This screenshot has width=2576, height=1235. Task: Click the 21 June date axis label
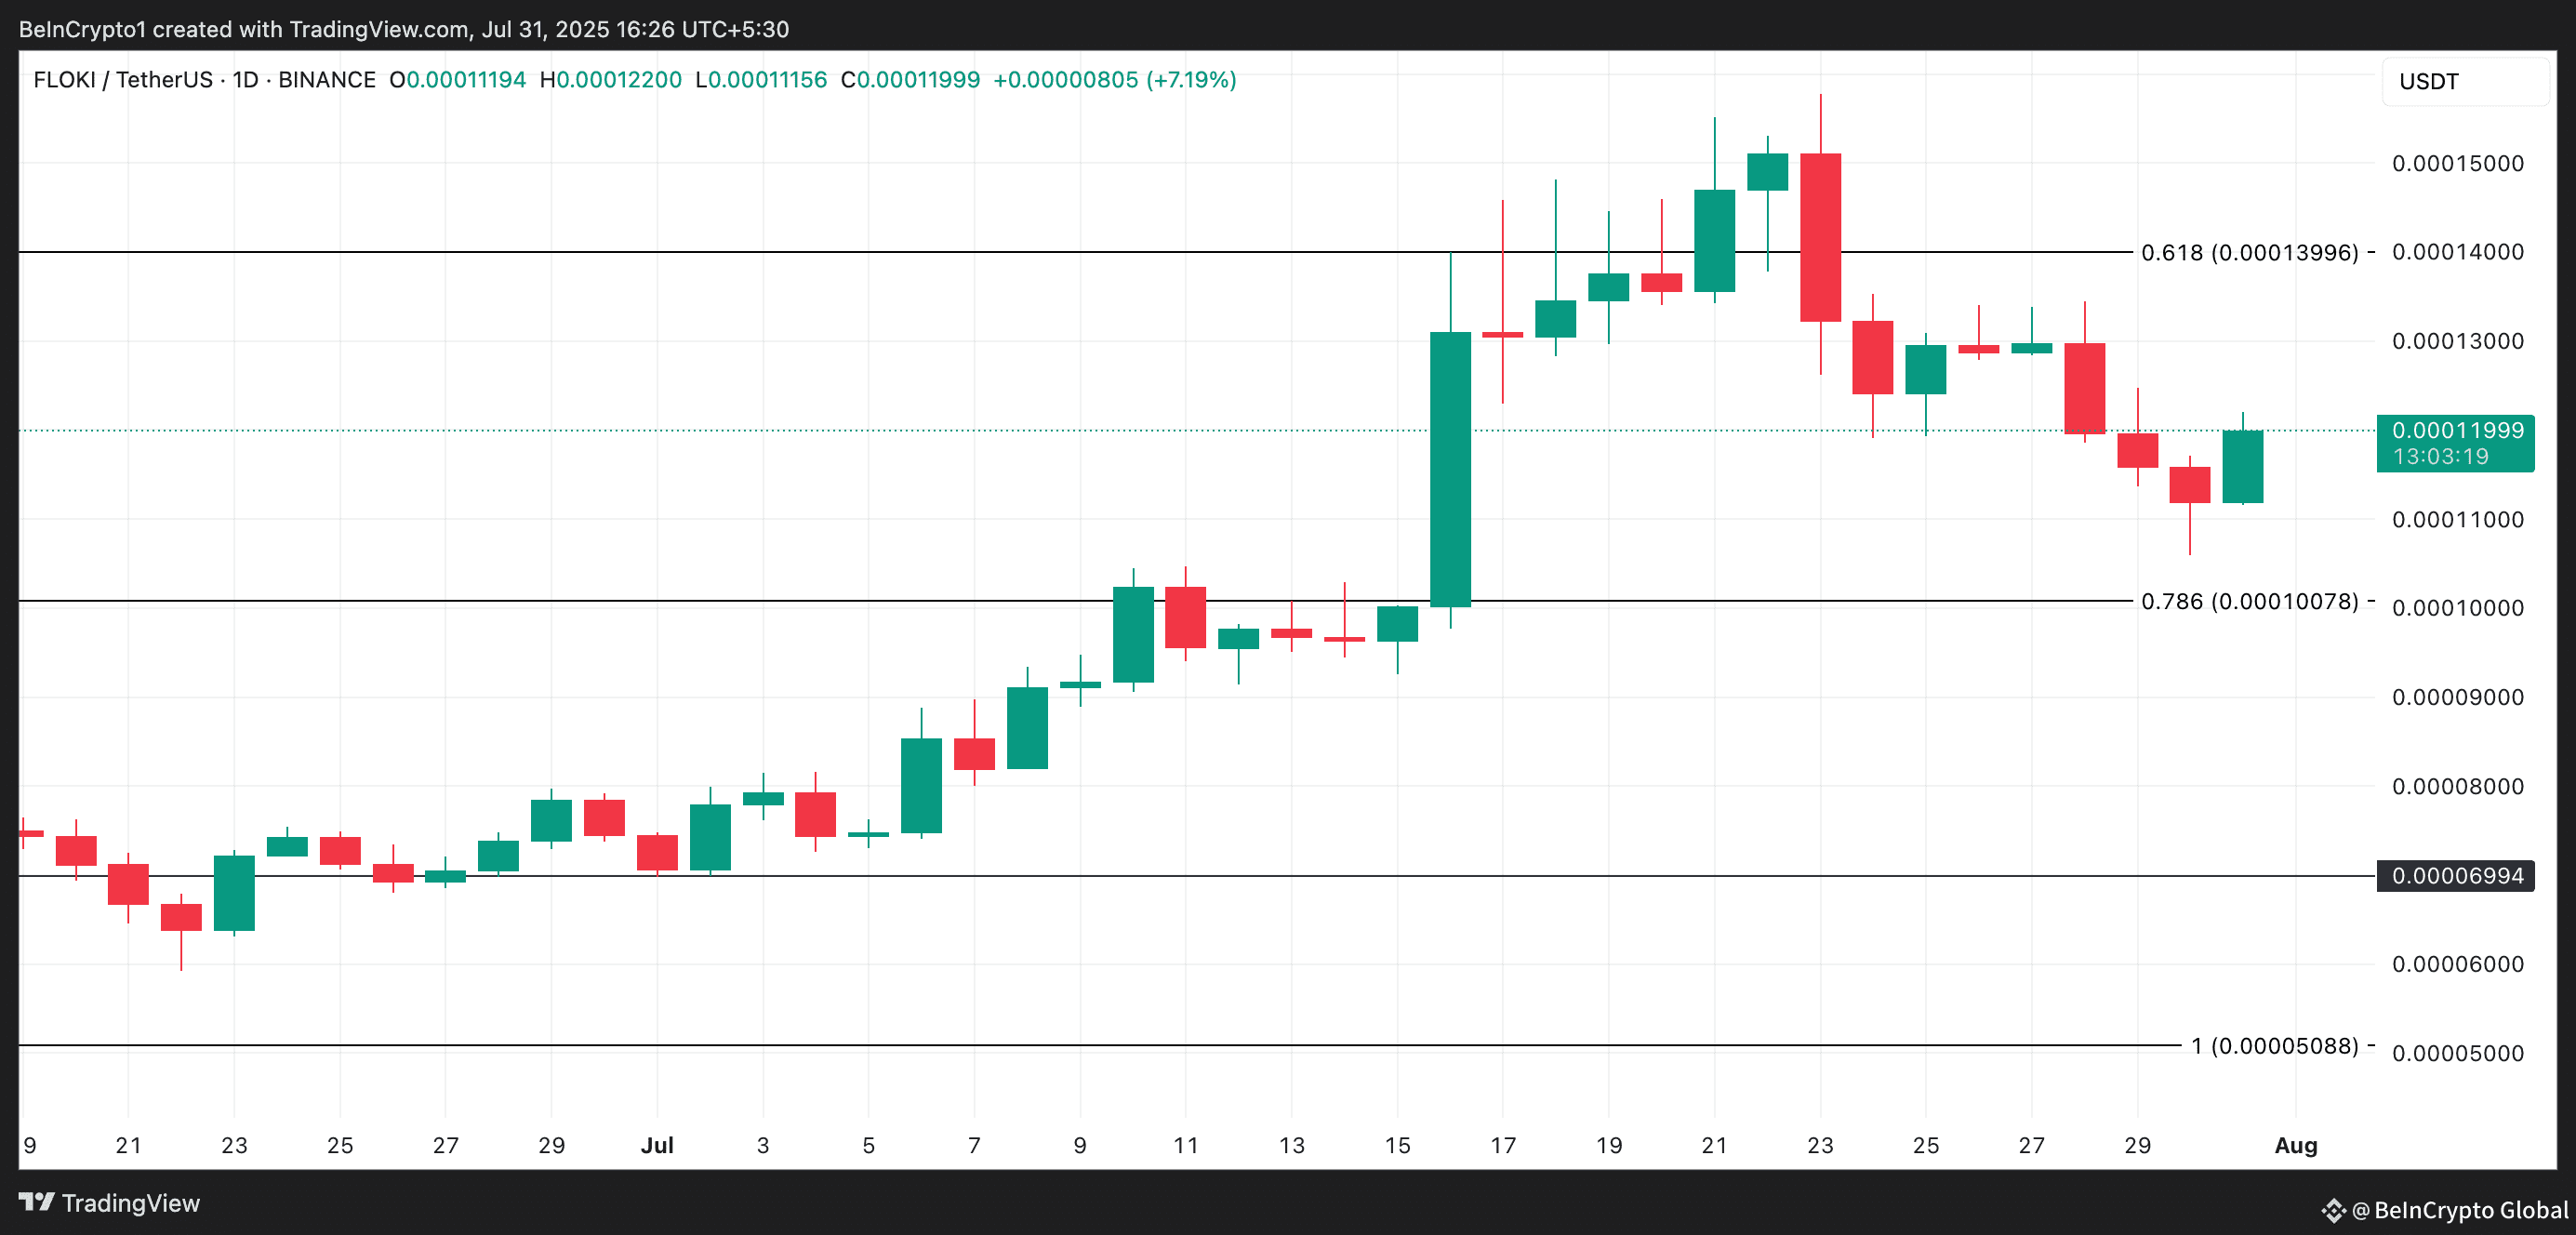point(128,1145)
